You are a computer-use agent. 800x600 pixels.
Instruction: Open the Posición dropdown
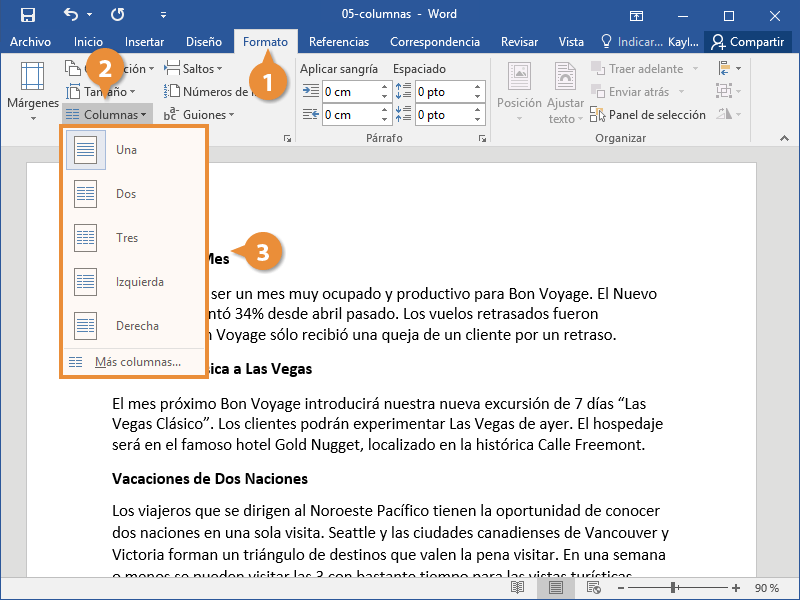519,92
